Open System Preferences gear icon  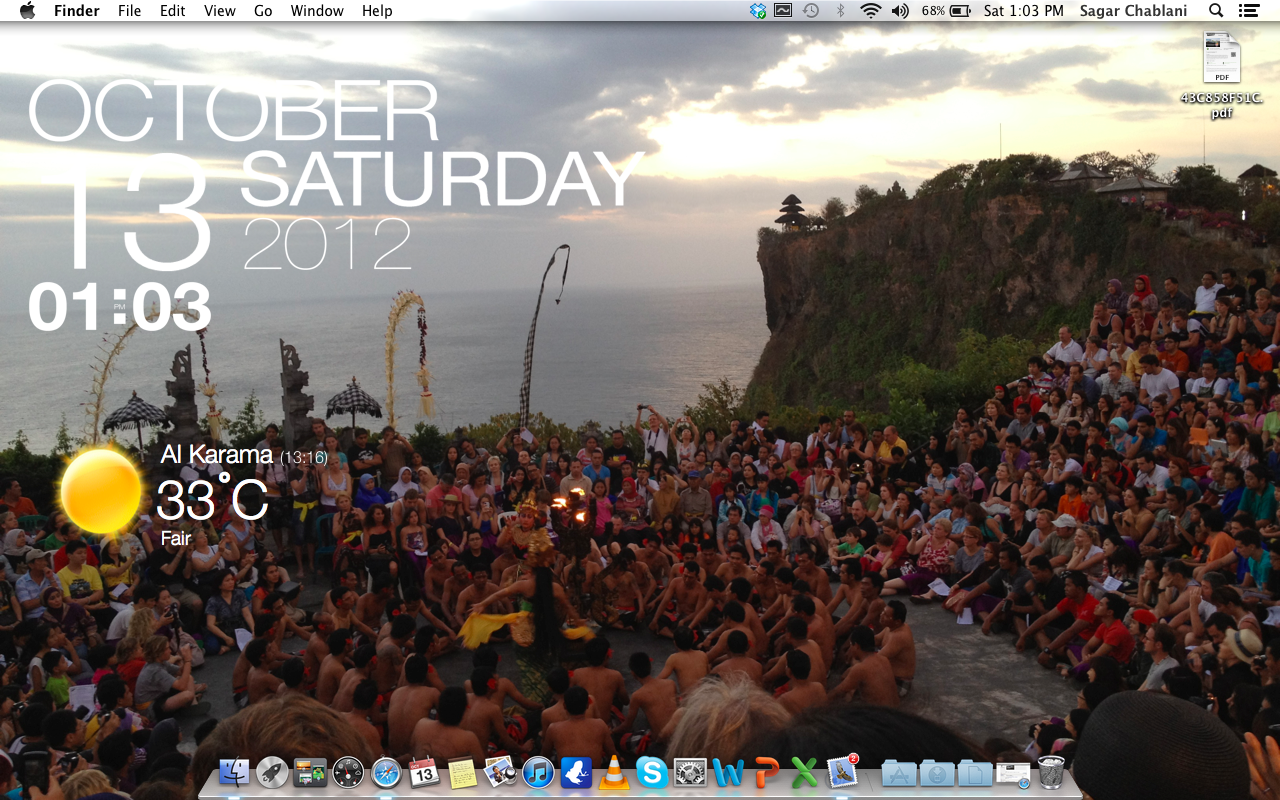tap(690, 772)
